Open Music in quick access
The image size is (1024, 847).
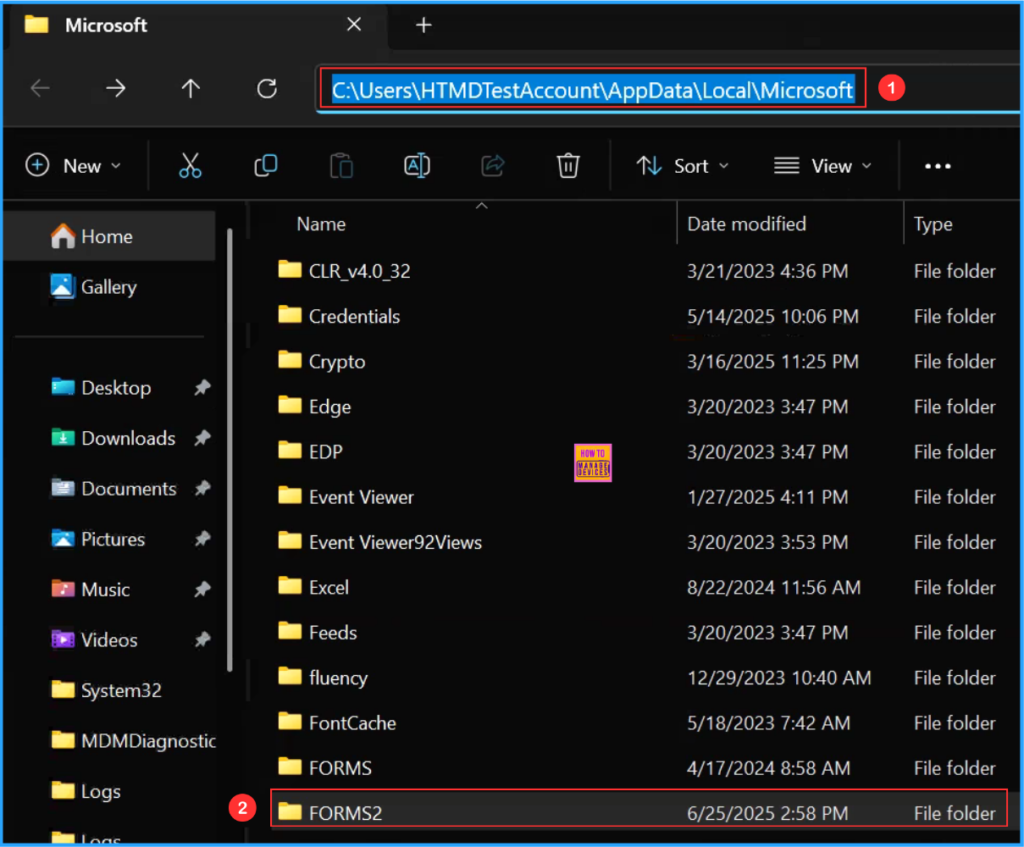pyautogui.click(x=91, y=590)
